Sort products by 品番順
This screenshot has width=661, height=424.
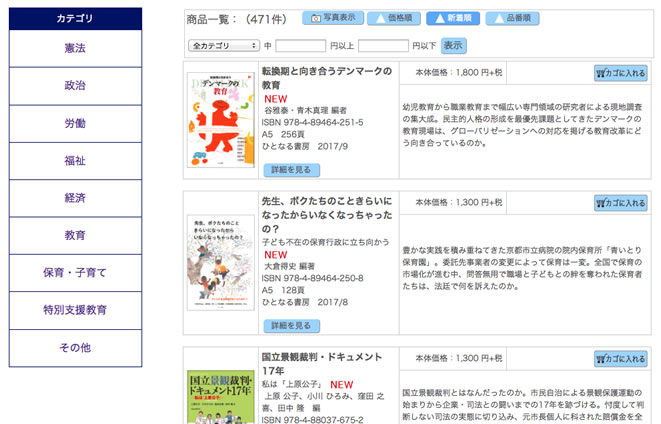(513, 18)
